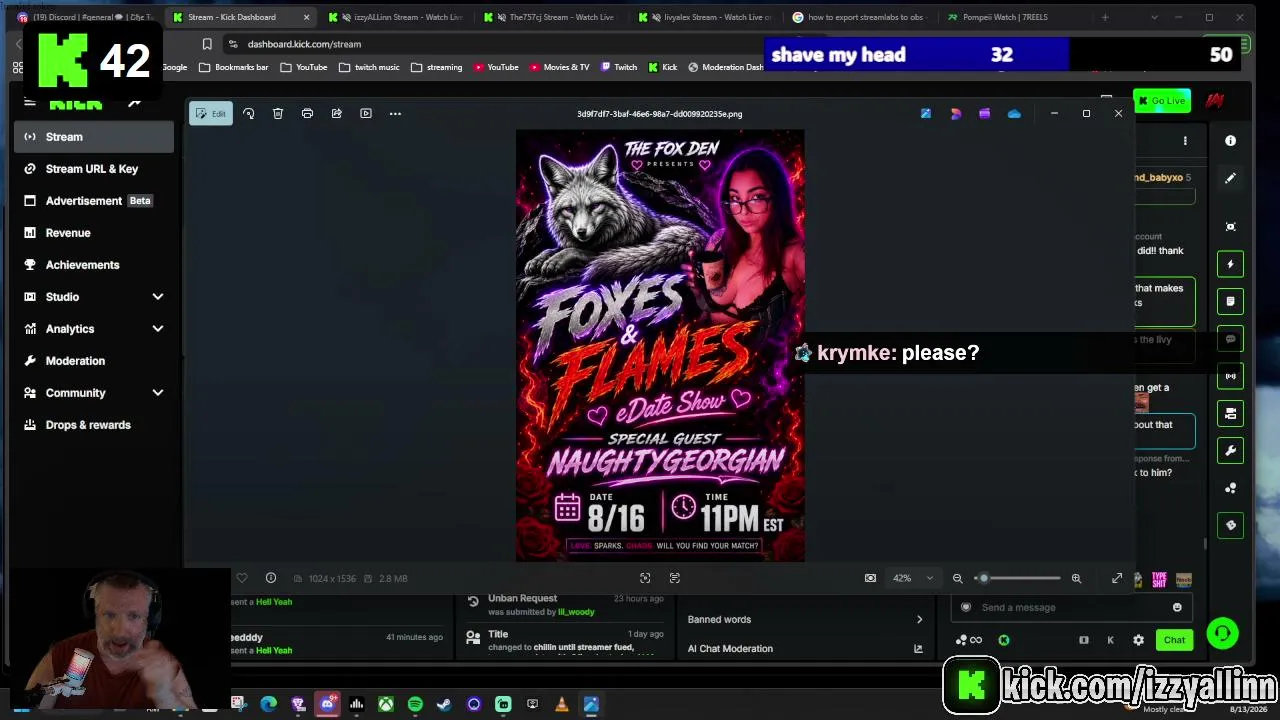Start slideshow in the Photos toolbar

click(x=366, y=114)
